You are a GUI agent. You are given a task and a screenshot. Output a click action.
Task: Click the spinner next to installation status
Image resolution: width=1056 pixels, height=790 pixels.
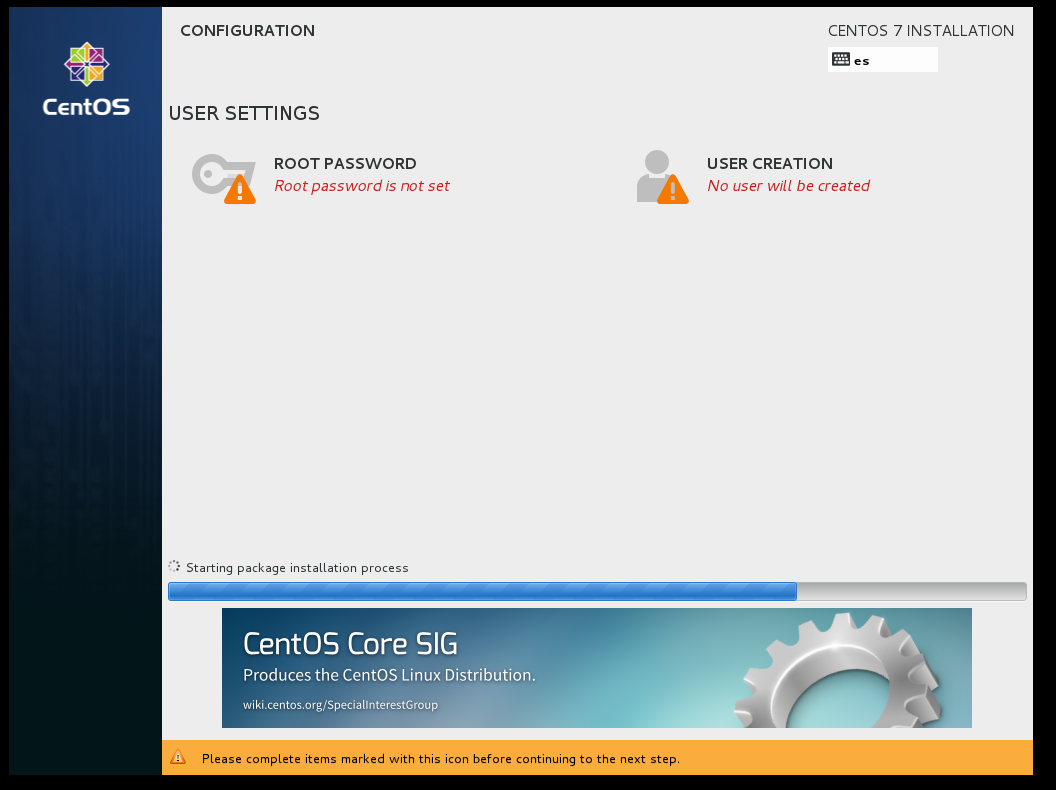[x=174, y=566]
